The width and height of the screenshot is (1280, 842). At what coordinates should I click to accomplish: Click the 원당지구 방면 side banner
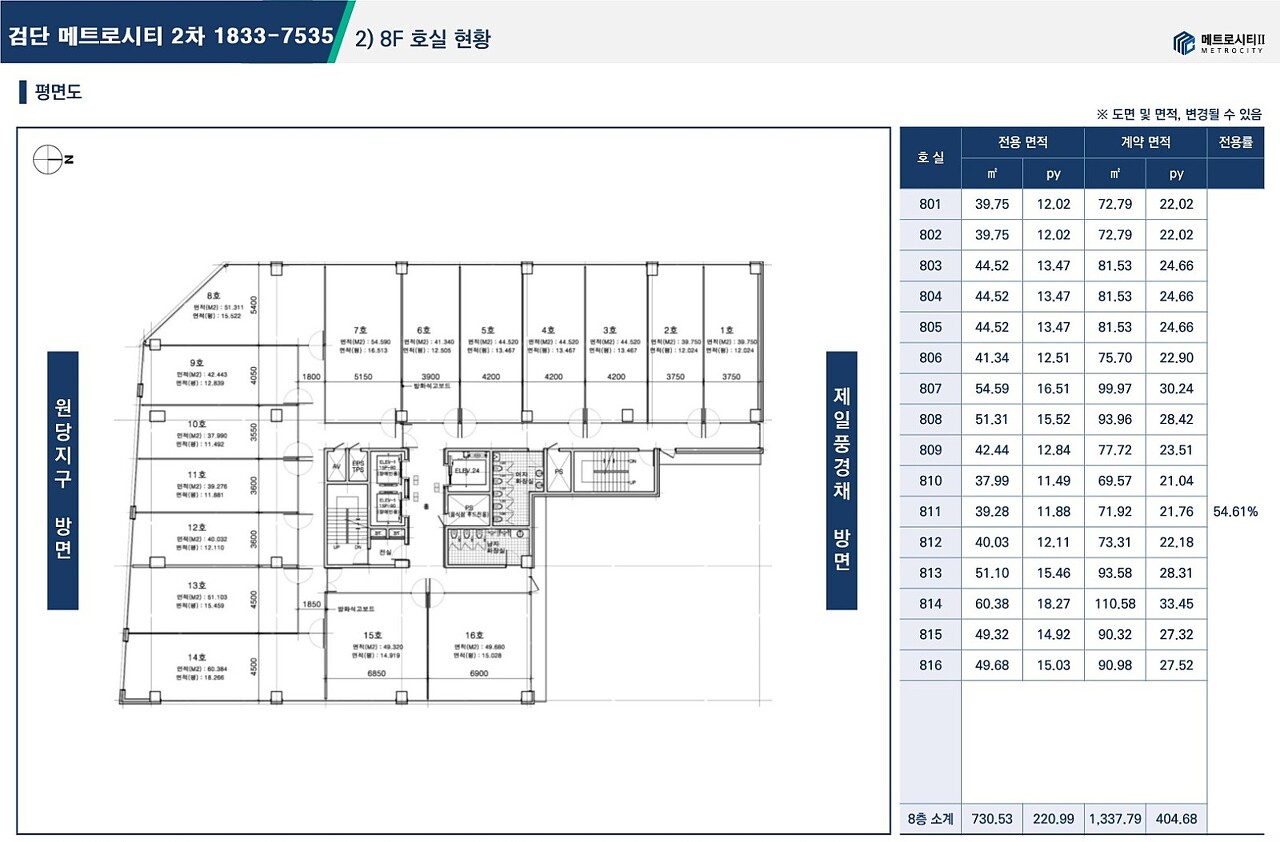[x=62, y=480]
